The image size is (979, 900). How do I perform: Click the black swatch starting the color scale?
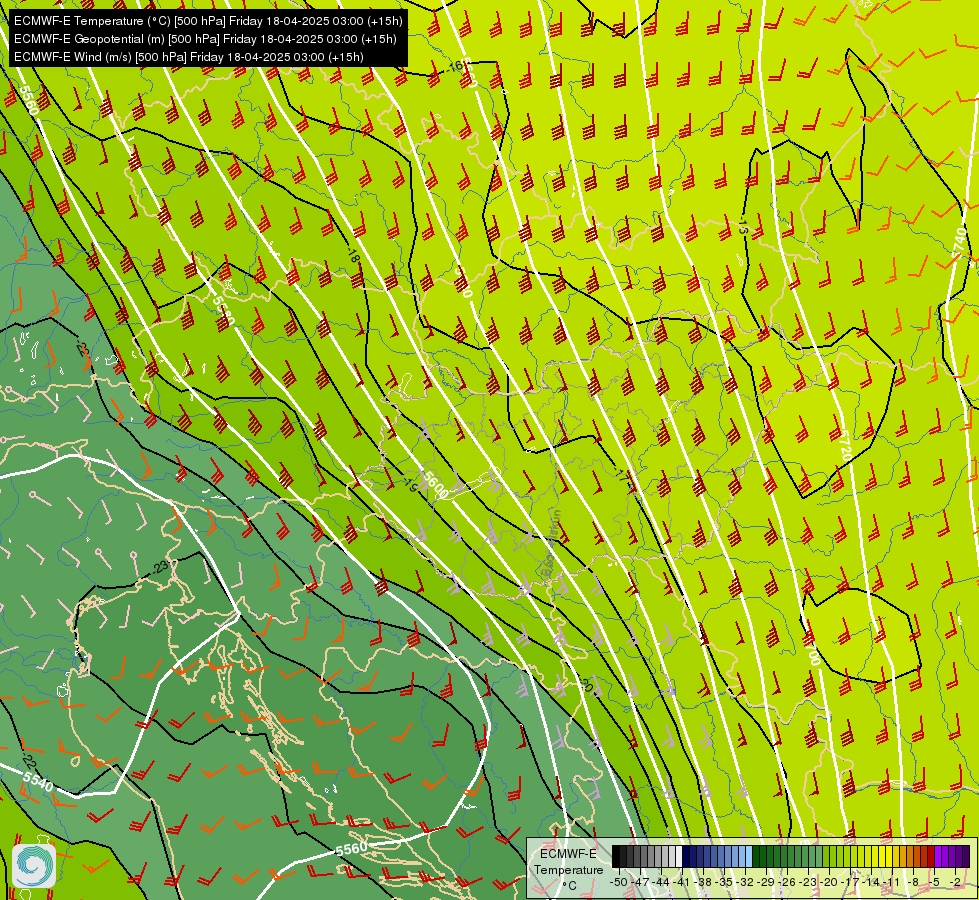tap(616, 856)
